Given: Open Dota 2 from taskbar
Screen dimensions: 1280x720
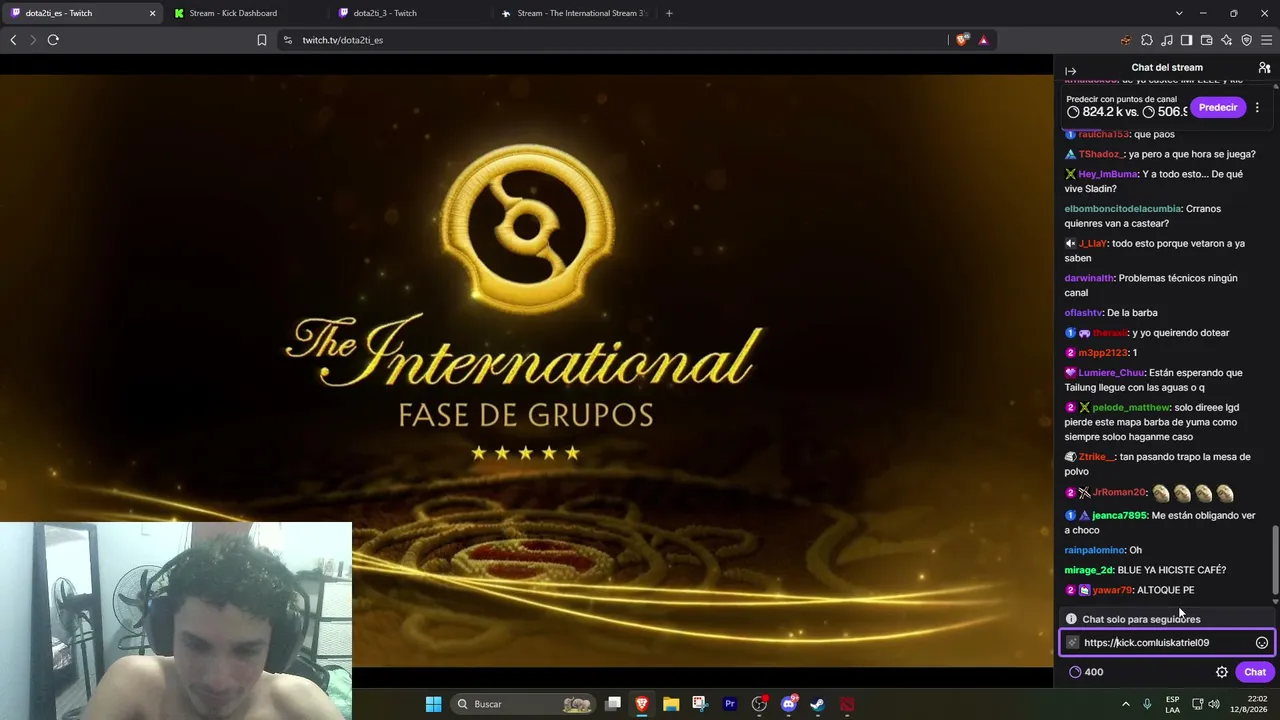Looking at the screenshot, I should coord(848,704).
